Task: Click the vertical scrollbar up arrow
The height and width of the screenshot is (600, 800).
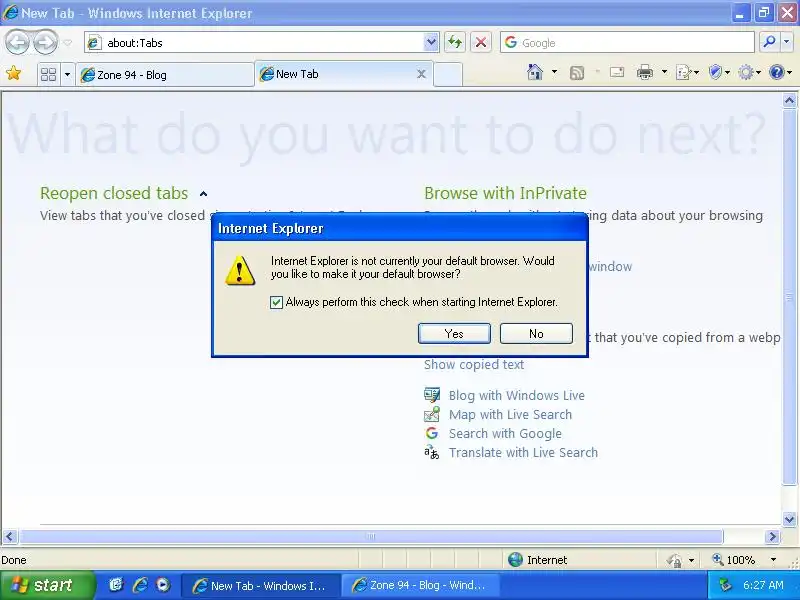Action: 789,100
